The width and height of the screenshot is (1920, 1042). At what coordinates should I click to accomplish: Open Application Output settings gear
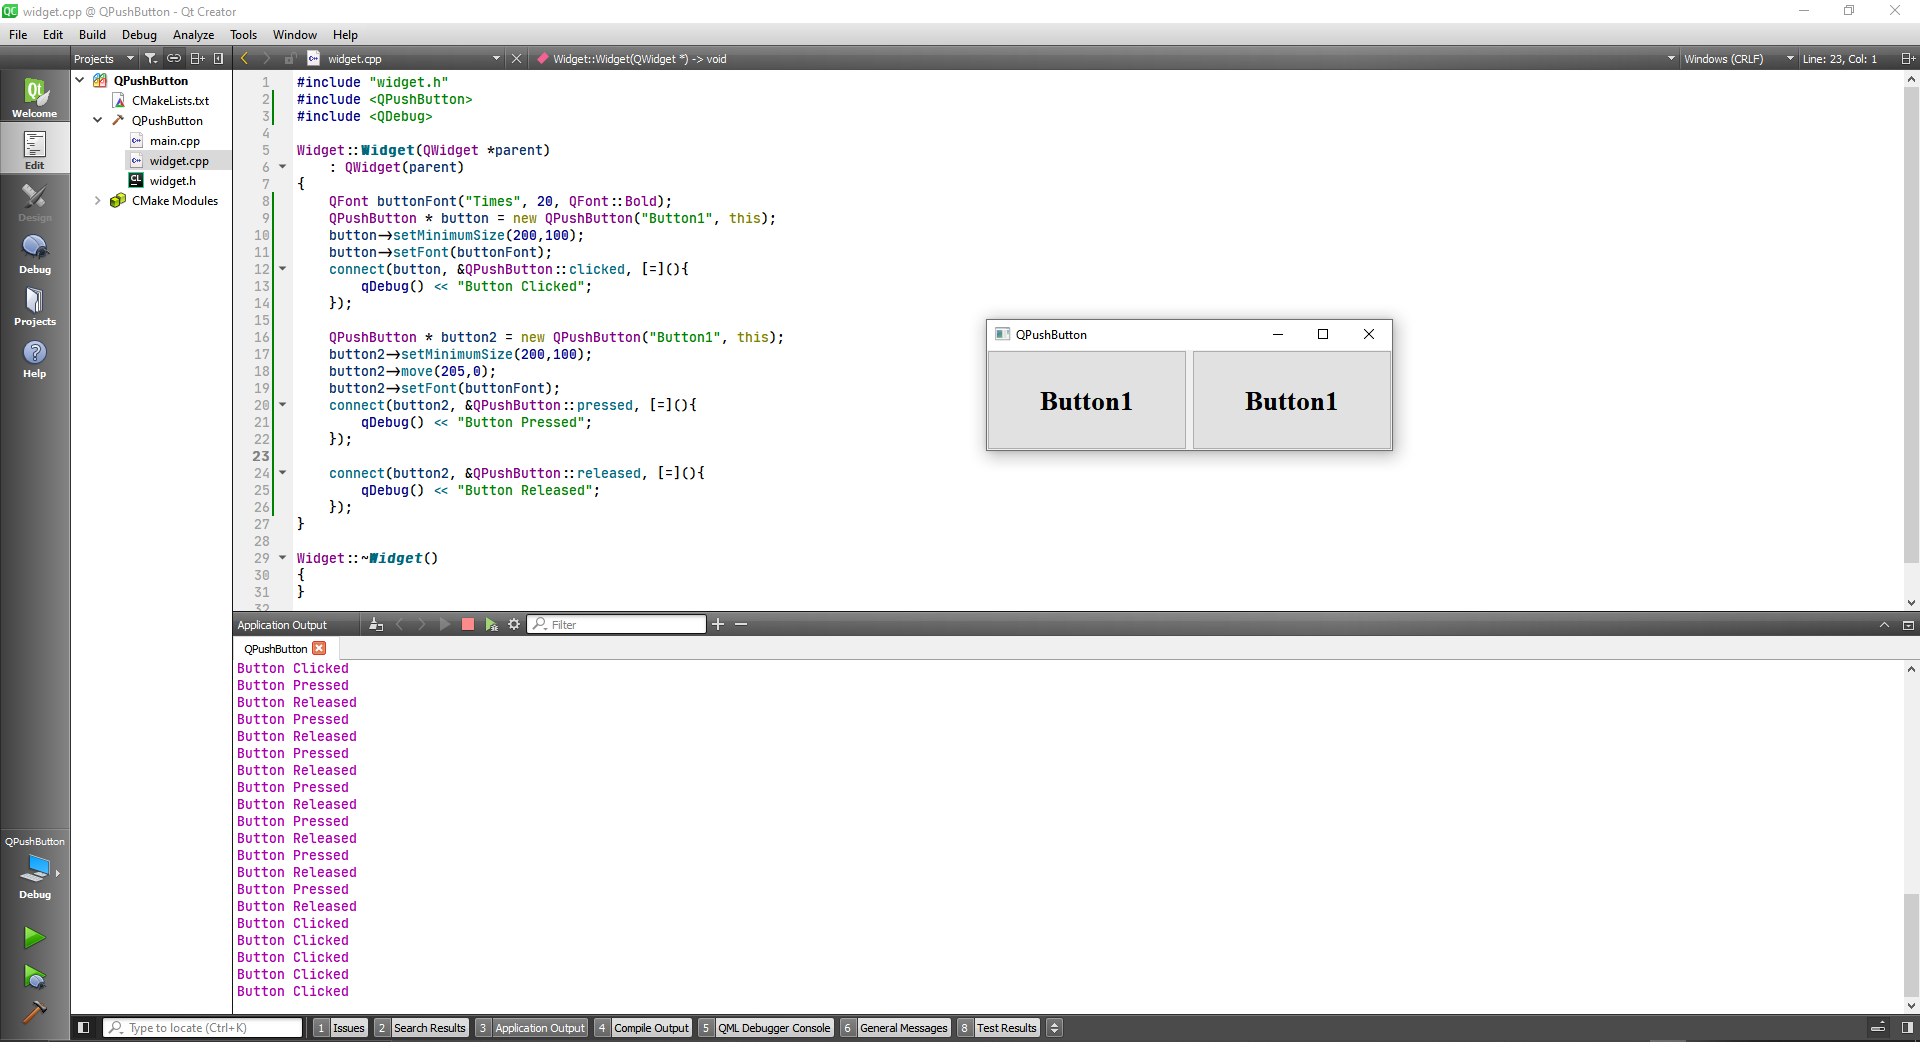pyautogui.click(x=514, y=624)
